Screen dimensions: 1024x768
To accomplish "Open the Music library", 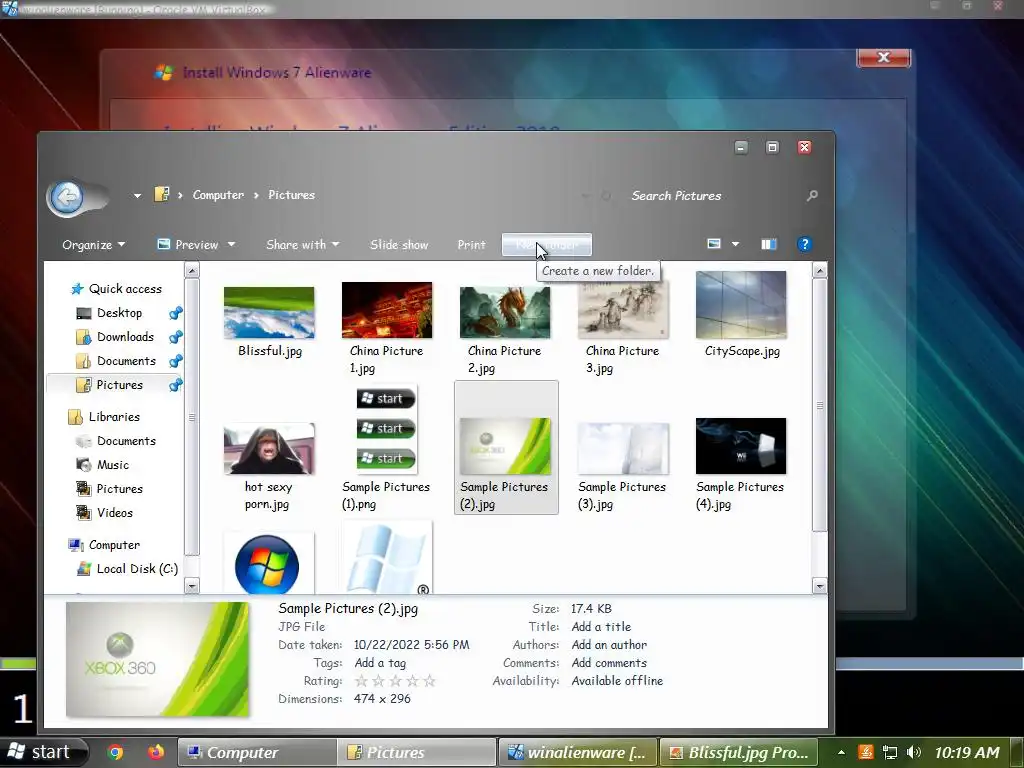I will click(x=103, y=465).
